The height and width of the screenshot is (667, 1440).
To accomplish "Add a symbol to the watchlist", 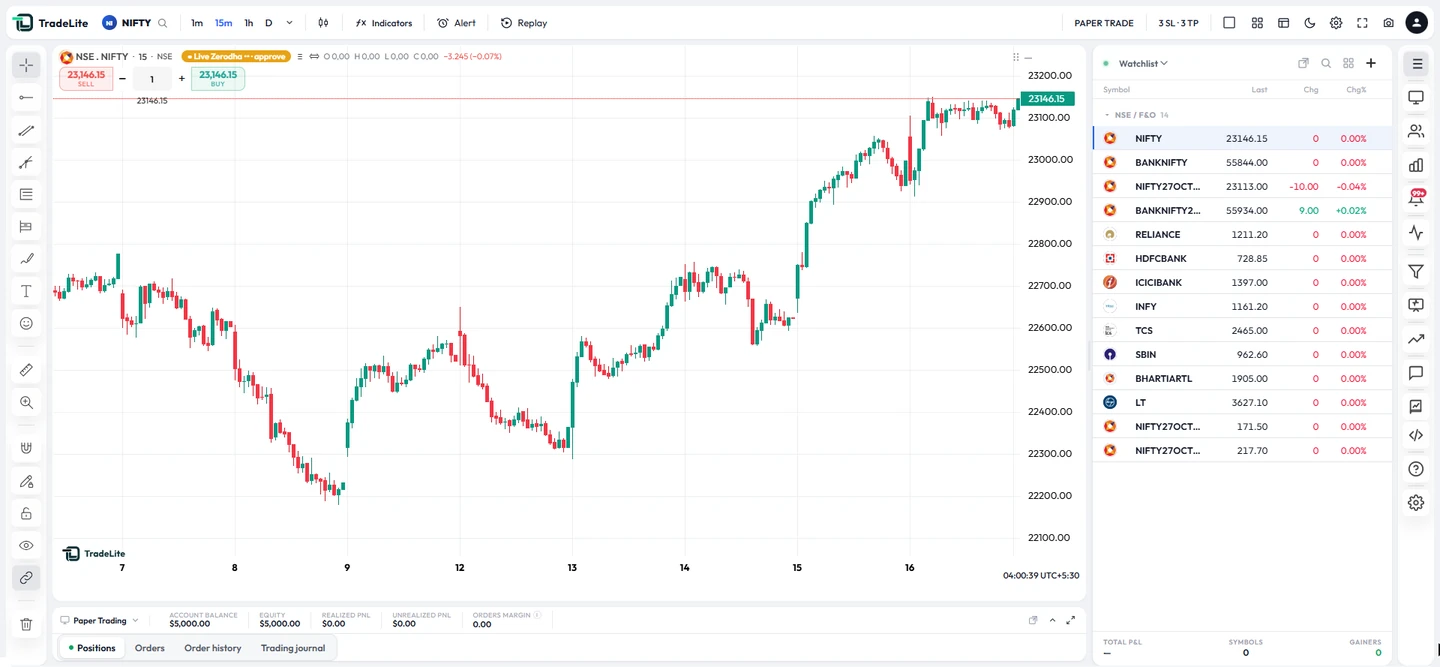I will [1371, 63].
